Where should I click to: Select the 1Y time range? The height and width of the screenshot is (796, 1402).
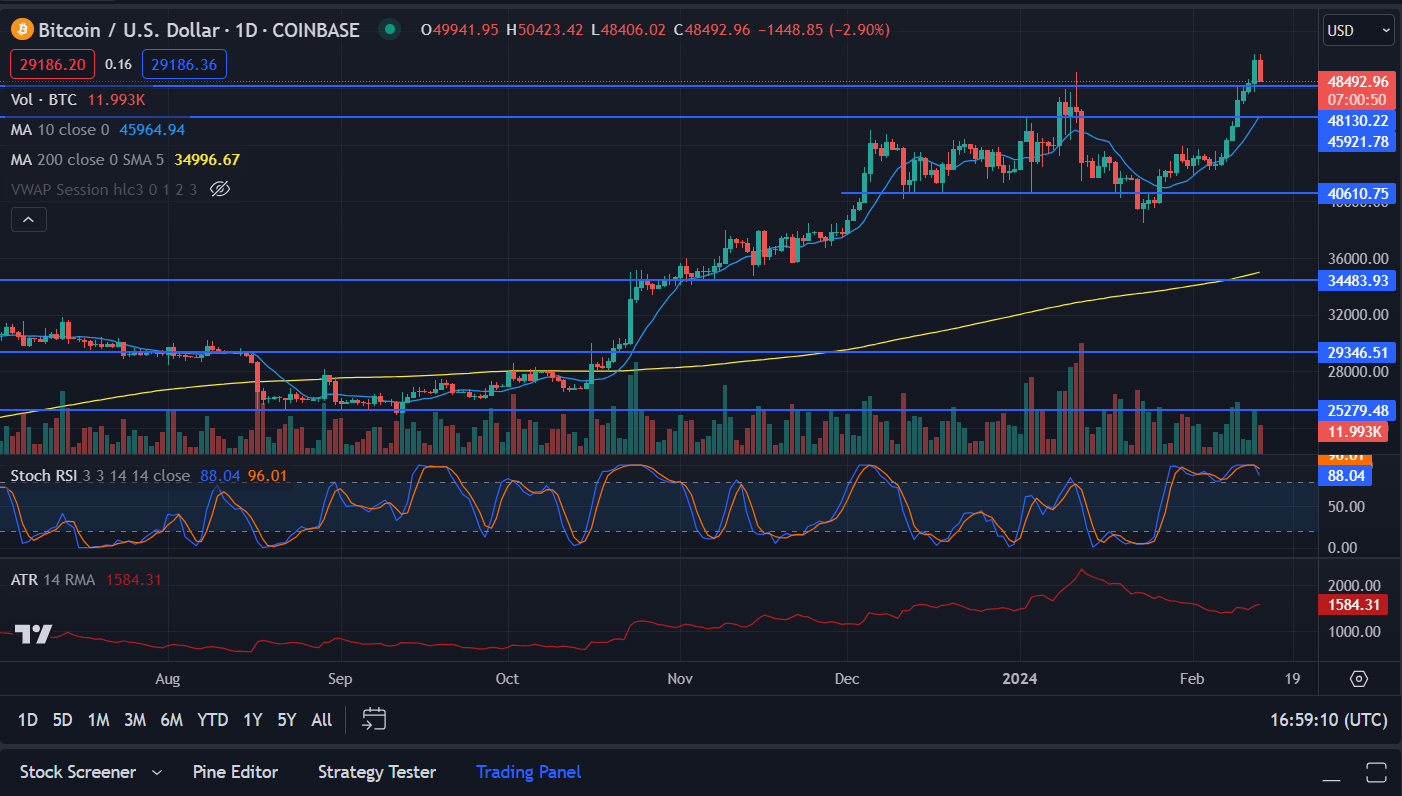pos(252,719)
